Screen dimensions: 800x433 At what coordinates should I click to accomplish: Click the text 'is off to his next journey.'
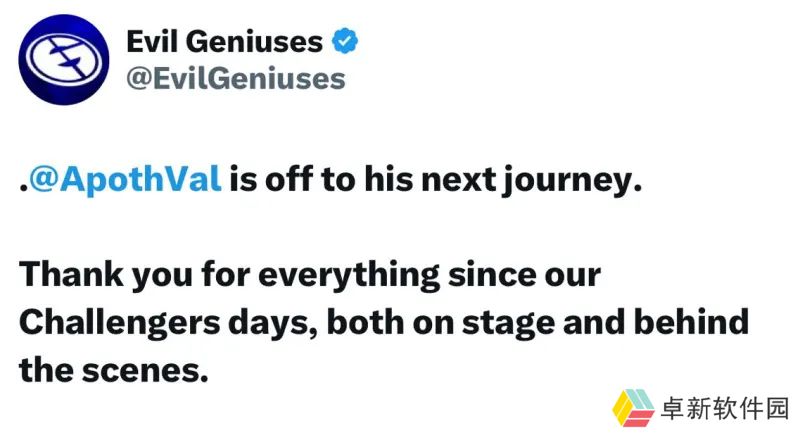[x=435, y=180]
